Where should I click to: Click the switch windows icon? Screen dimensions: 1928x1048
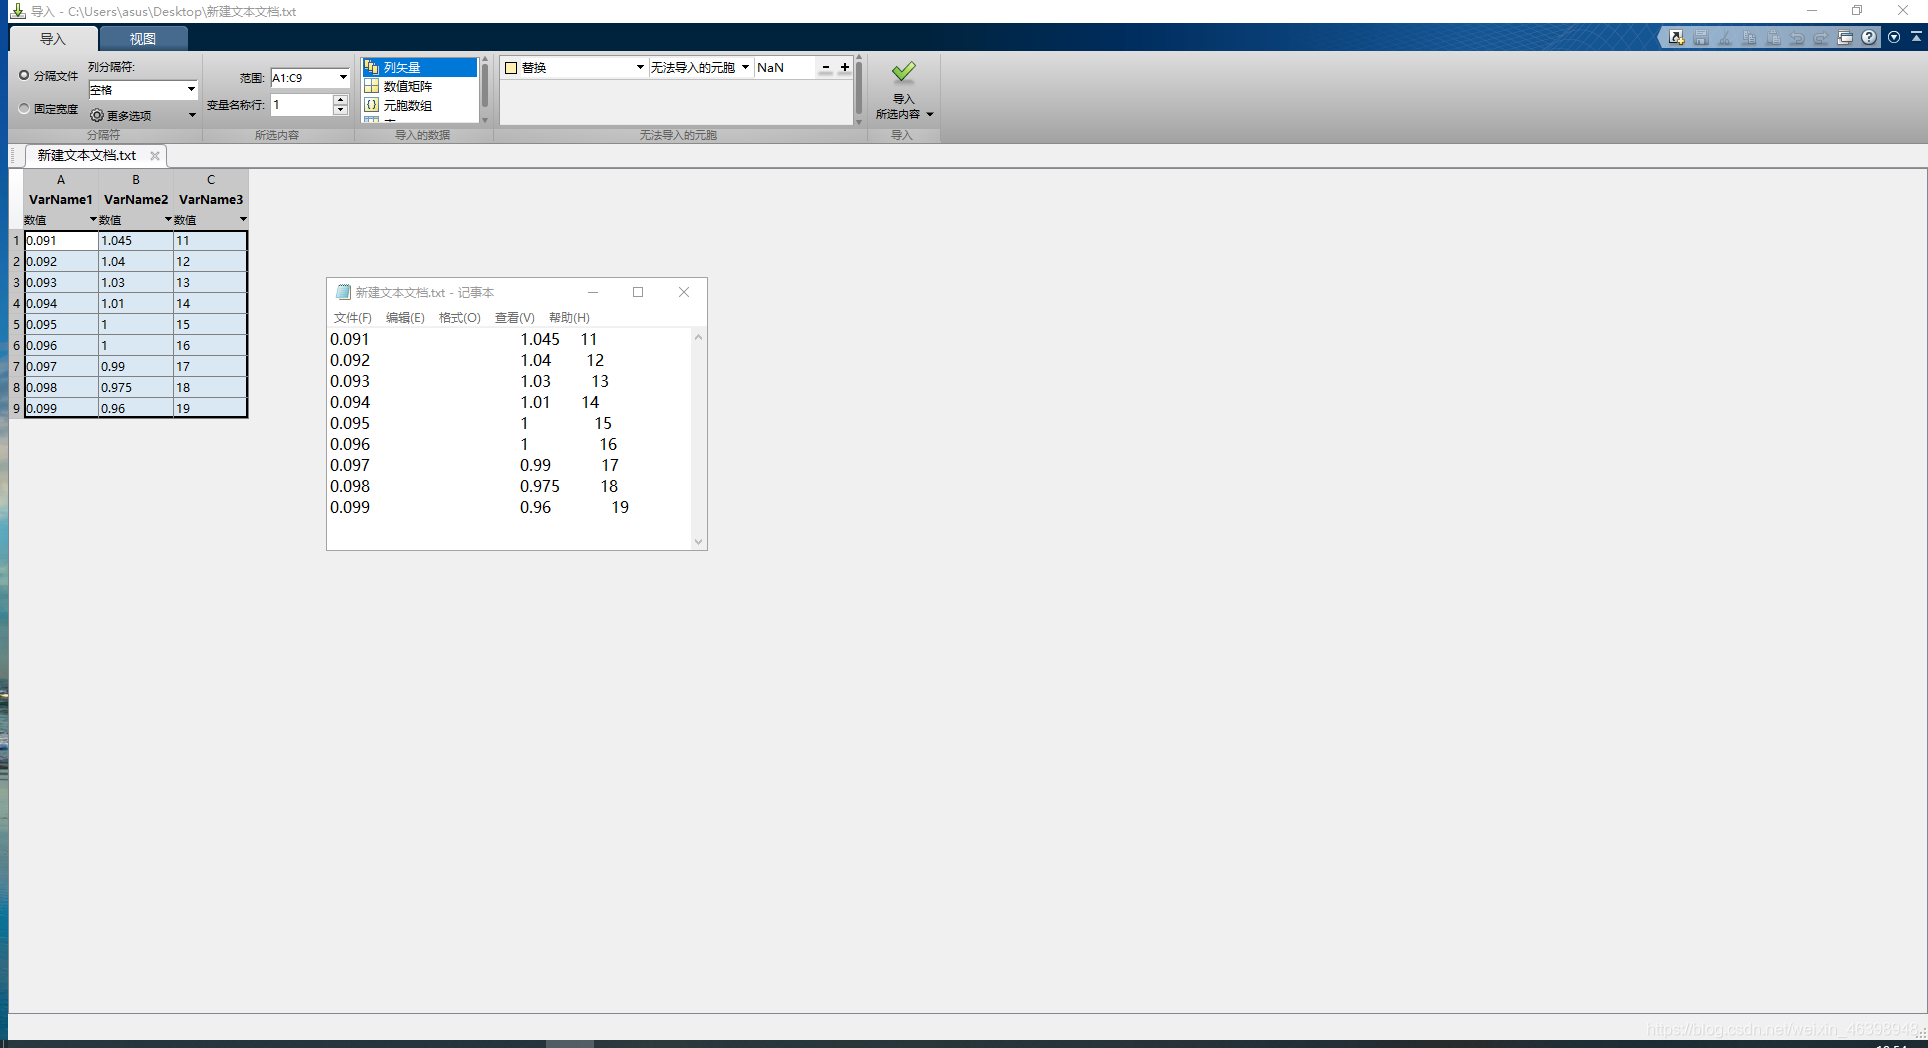1845,38
